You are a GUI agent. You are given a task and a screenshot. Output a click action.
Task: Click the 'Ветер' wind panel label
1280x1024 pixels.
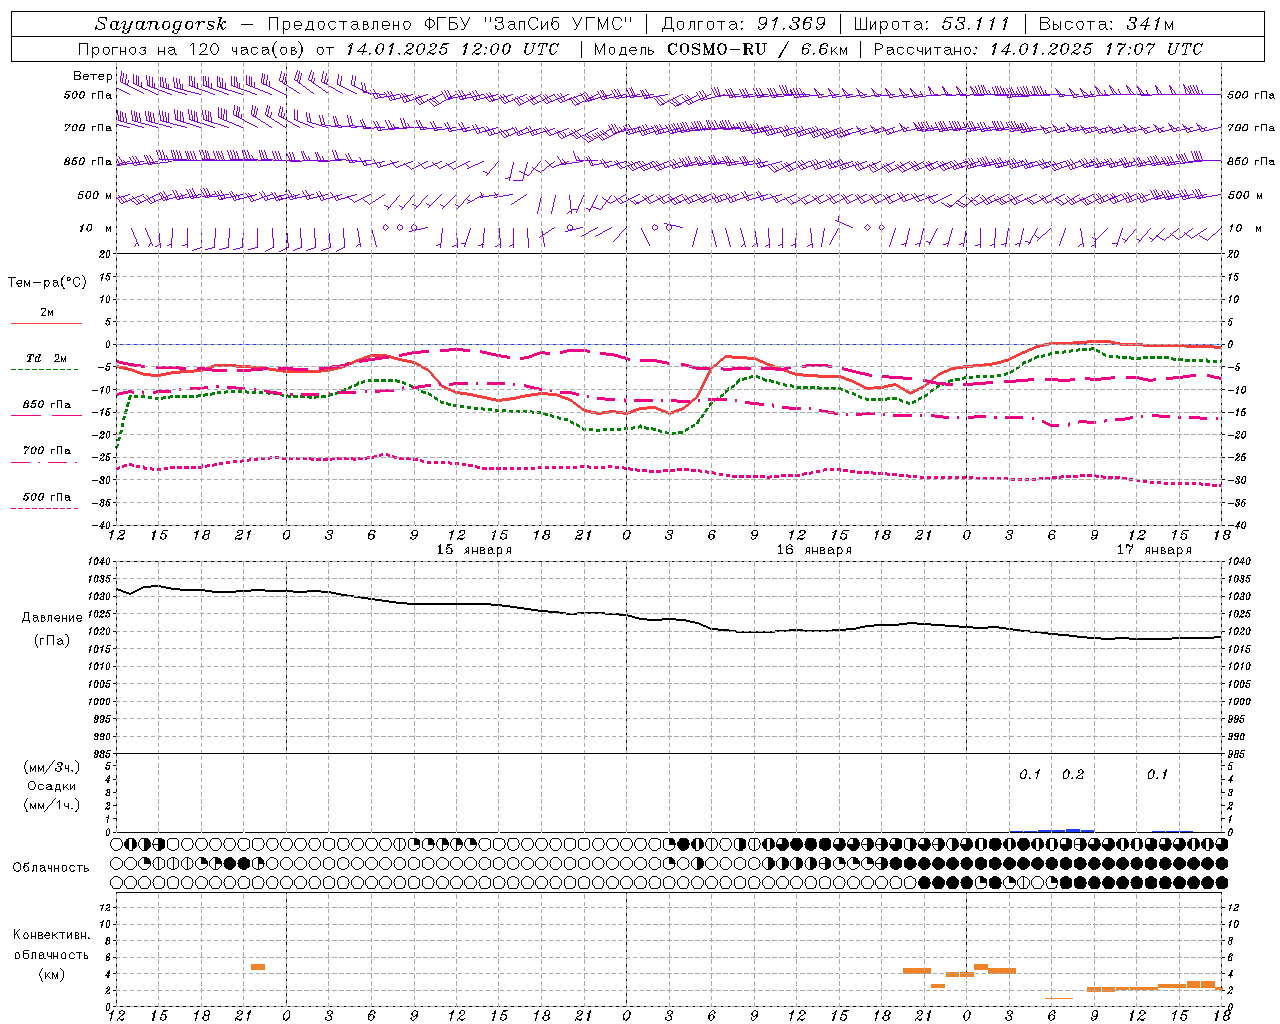(x=93, y=76)
